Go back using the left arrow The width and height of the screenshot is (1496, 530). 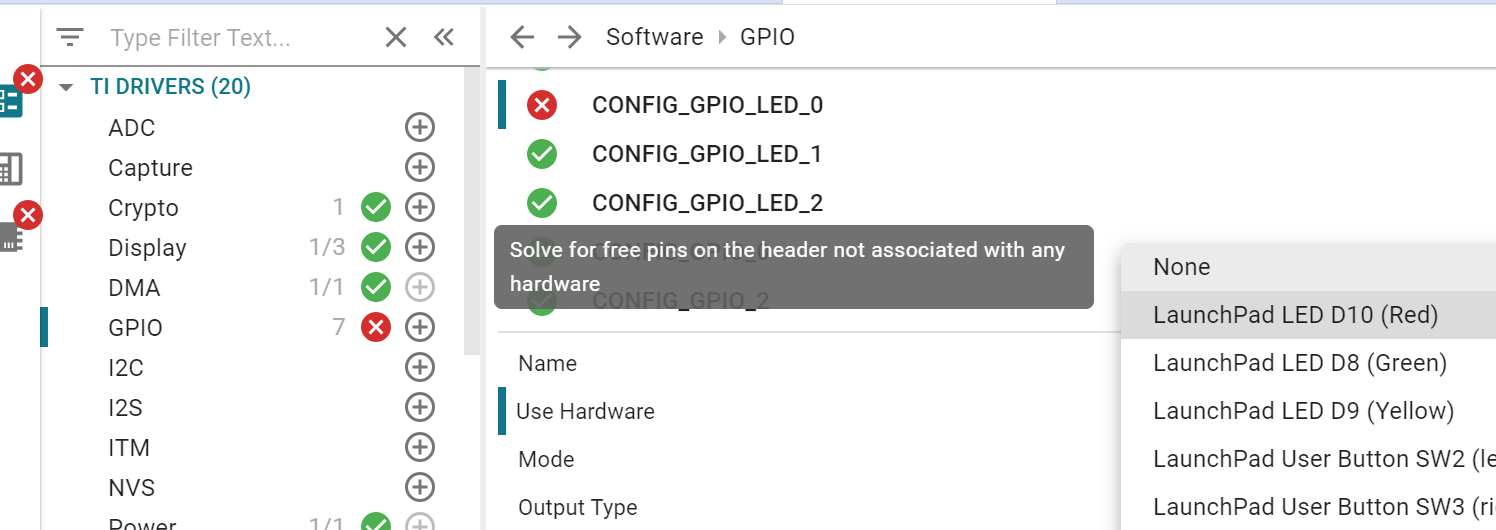[522, 38]
